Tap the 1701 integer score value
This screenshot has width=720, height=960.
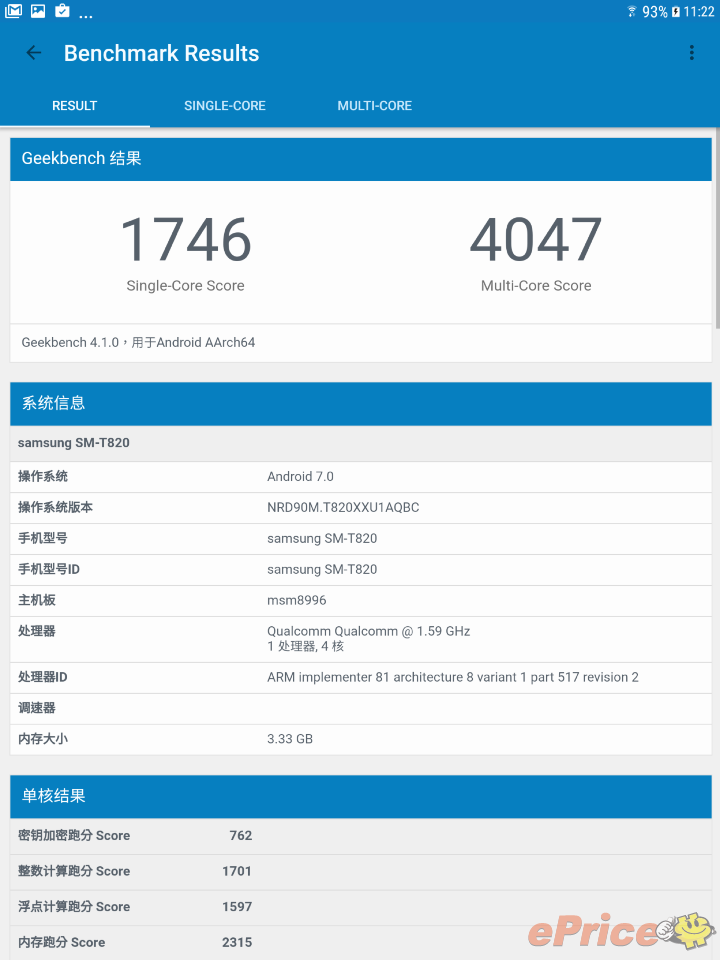point(237,871)
